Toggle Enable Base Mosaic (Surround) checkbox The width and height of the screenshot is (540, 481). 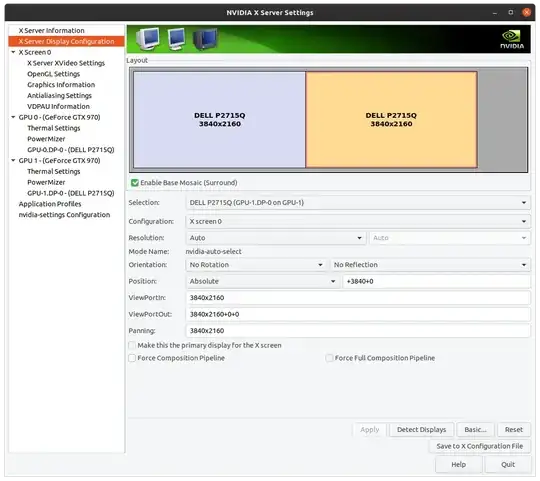tap(135, 182)
